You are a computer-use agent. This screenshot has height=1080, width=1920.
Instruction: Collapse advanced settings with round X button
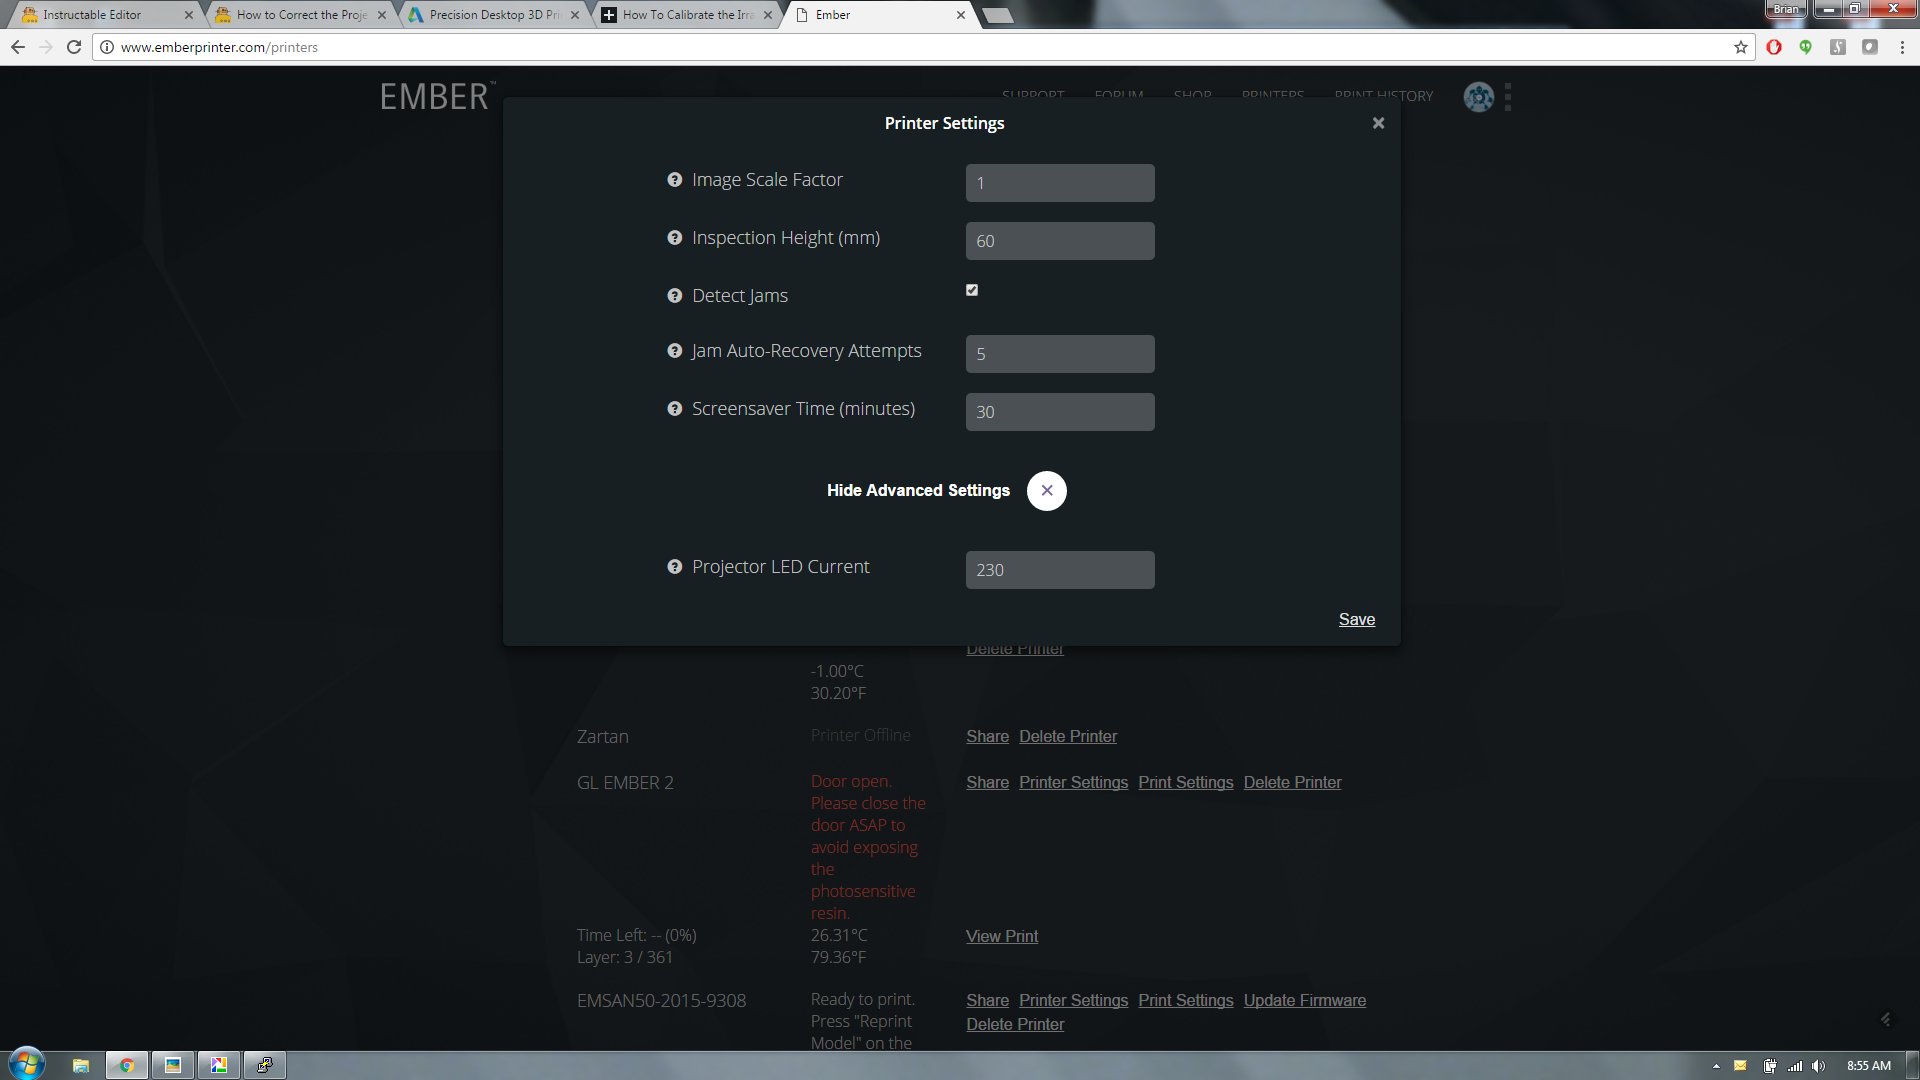pyautogui.click(x=1046, y=491)
